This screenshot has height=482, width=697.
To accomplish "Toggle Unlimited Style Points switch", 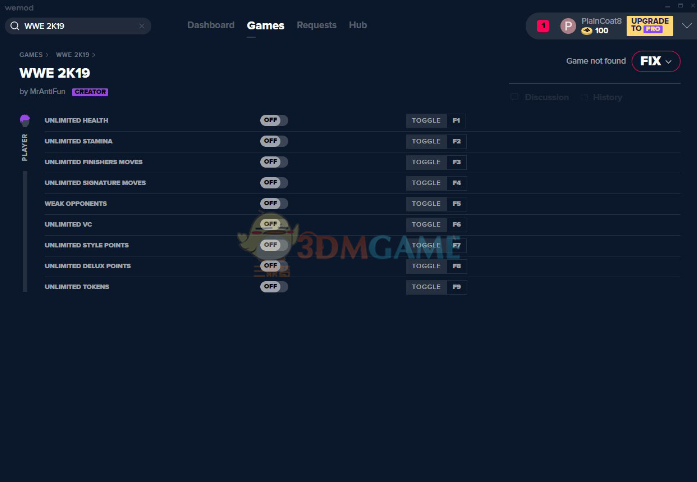I will click(x=274, y=245).
